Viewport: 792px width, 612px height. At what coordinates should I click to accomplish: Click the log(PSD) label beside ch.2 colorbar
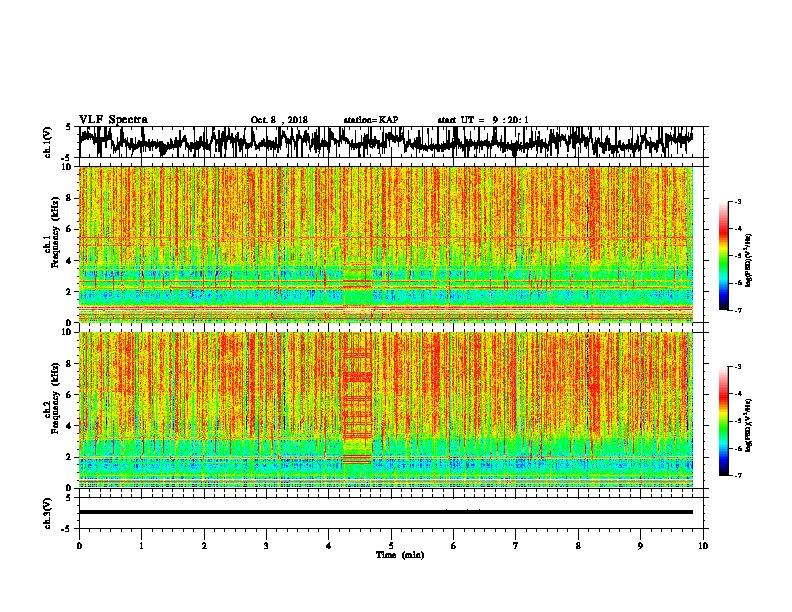pyautogui.click(x=749, y=425)
